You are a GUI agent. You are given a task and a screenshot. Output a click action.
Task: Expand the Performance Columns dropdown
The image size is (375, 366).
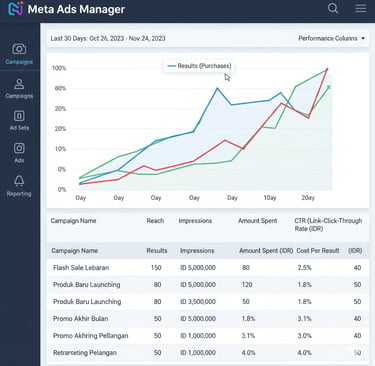(x=331, y=38)
